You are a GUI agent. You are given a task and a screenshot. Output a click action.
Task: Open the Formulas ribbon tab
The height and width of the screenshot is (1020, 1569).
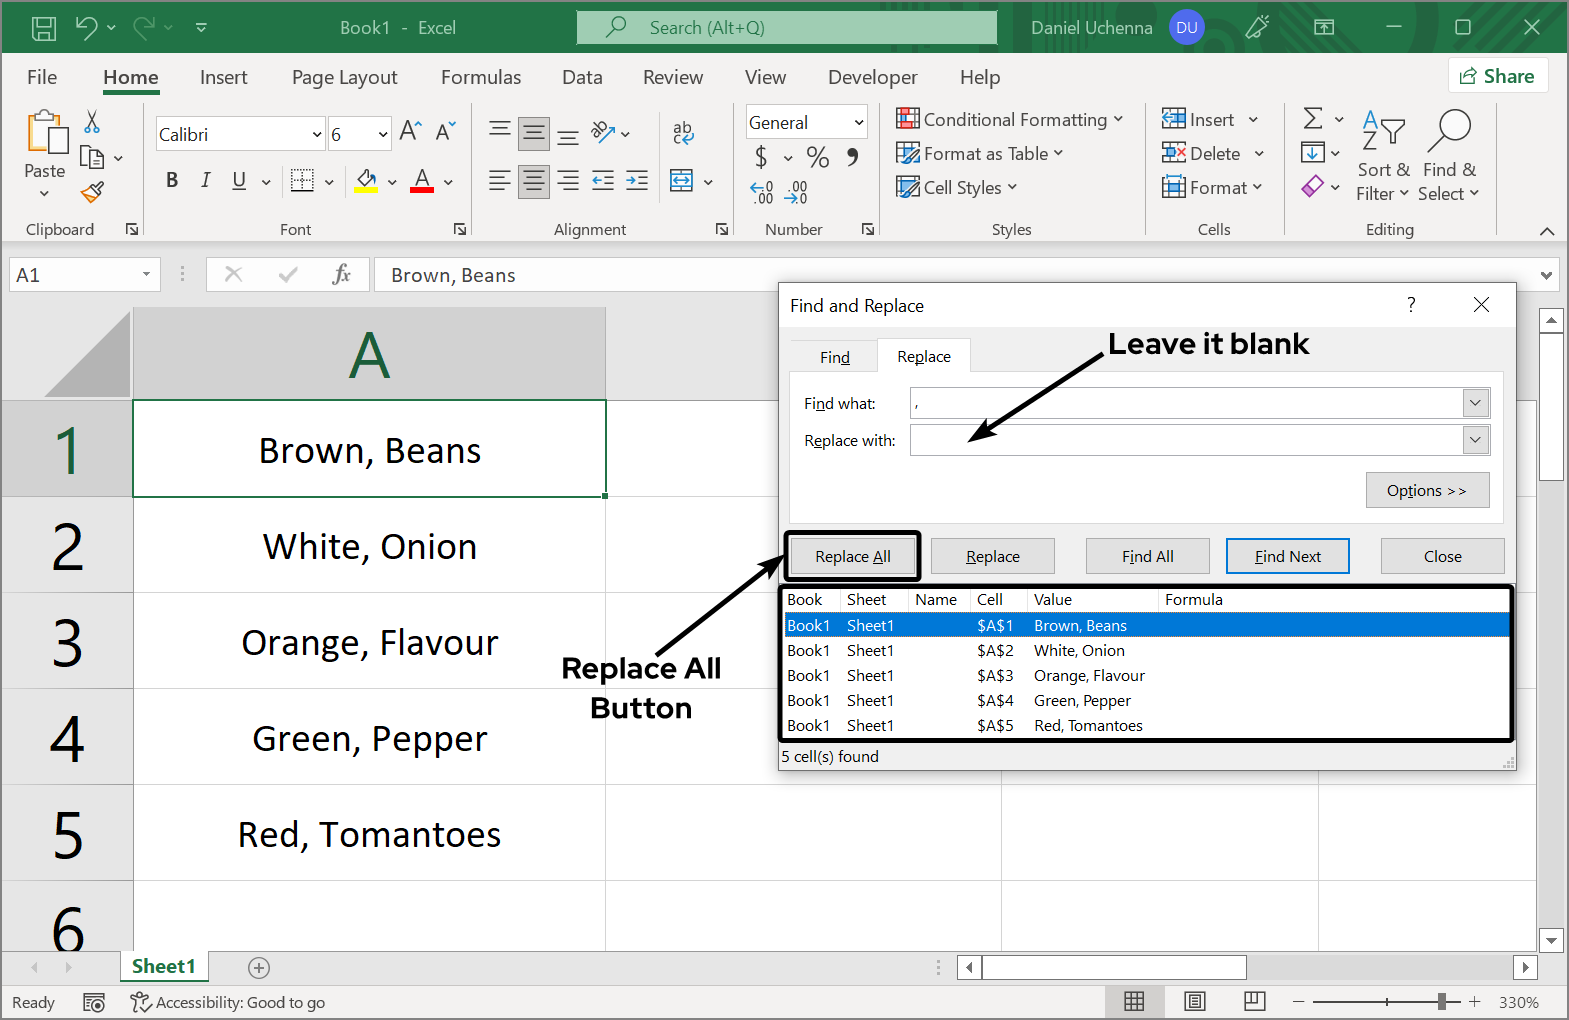pos(480,77)
